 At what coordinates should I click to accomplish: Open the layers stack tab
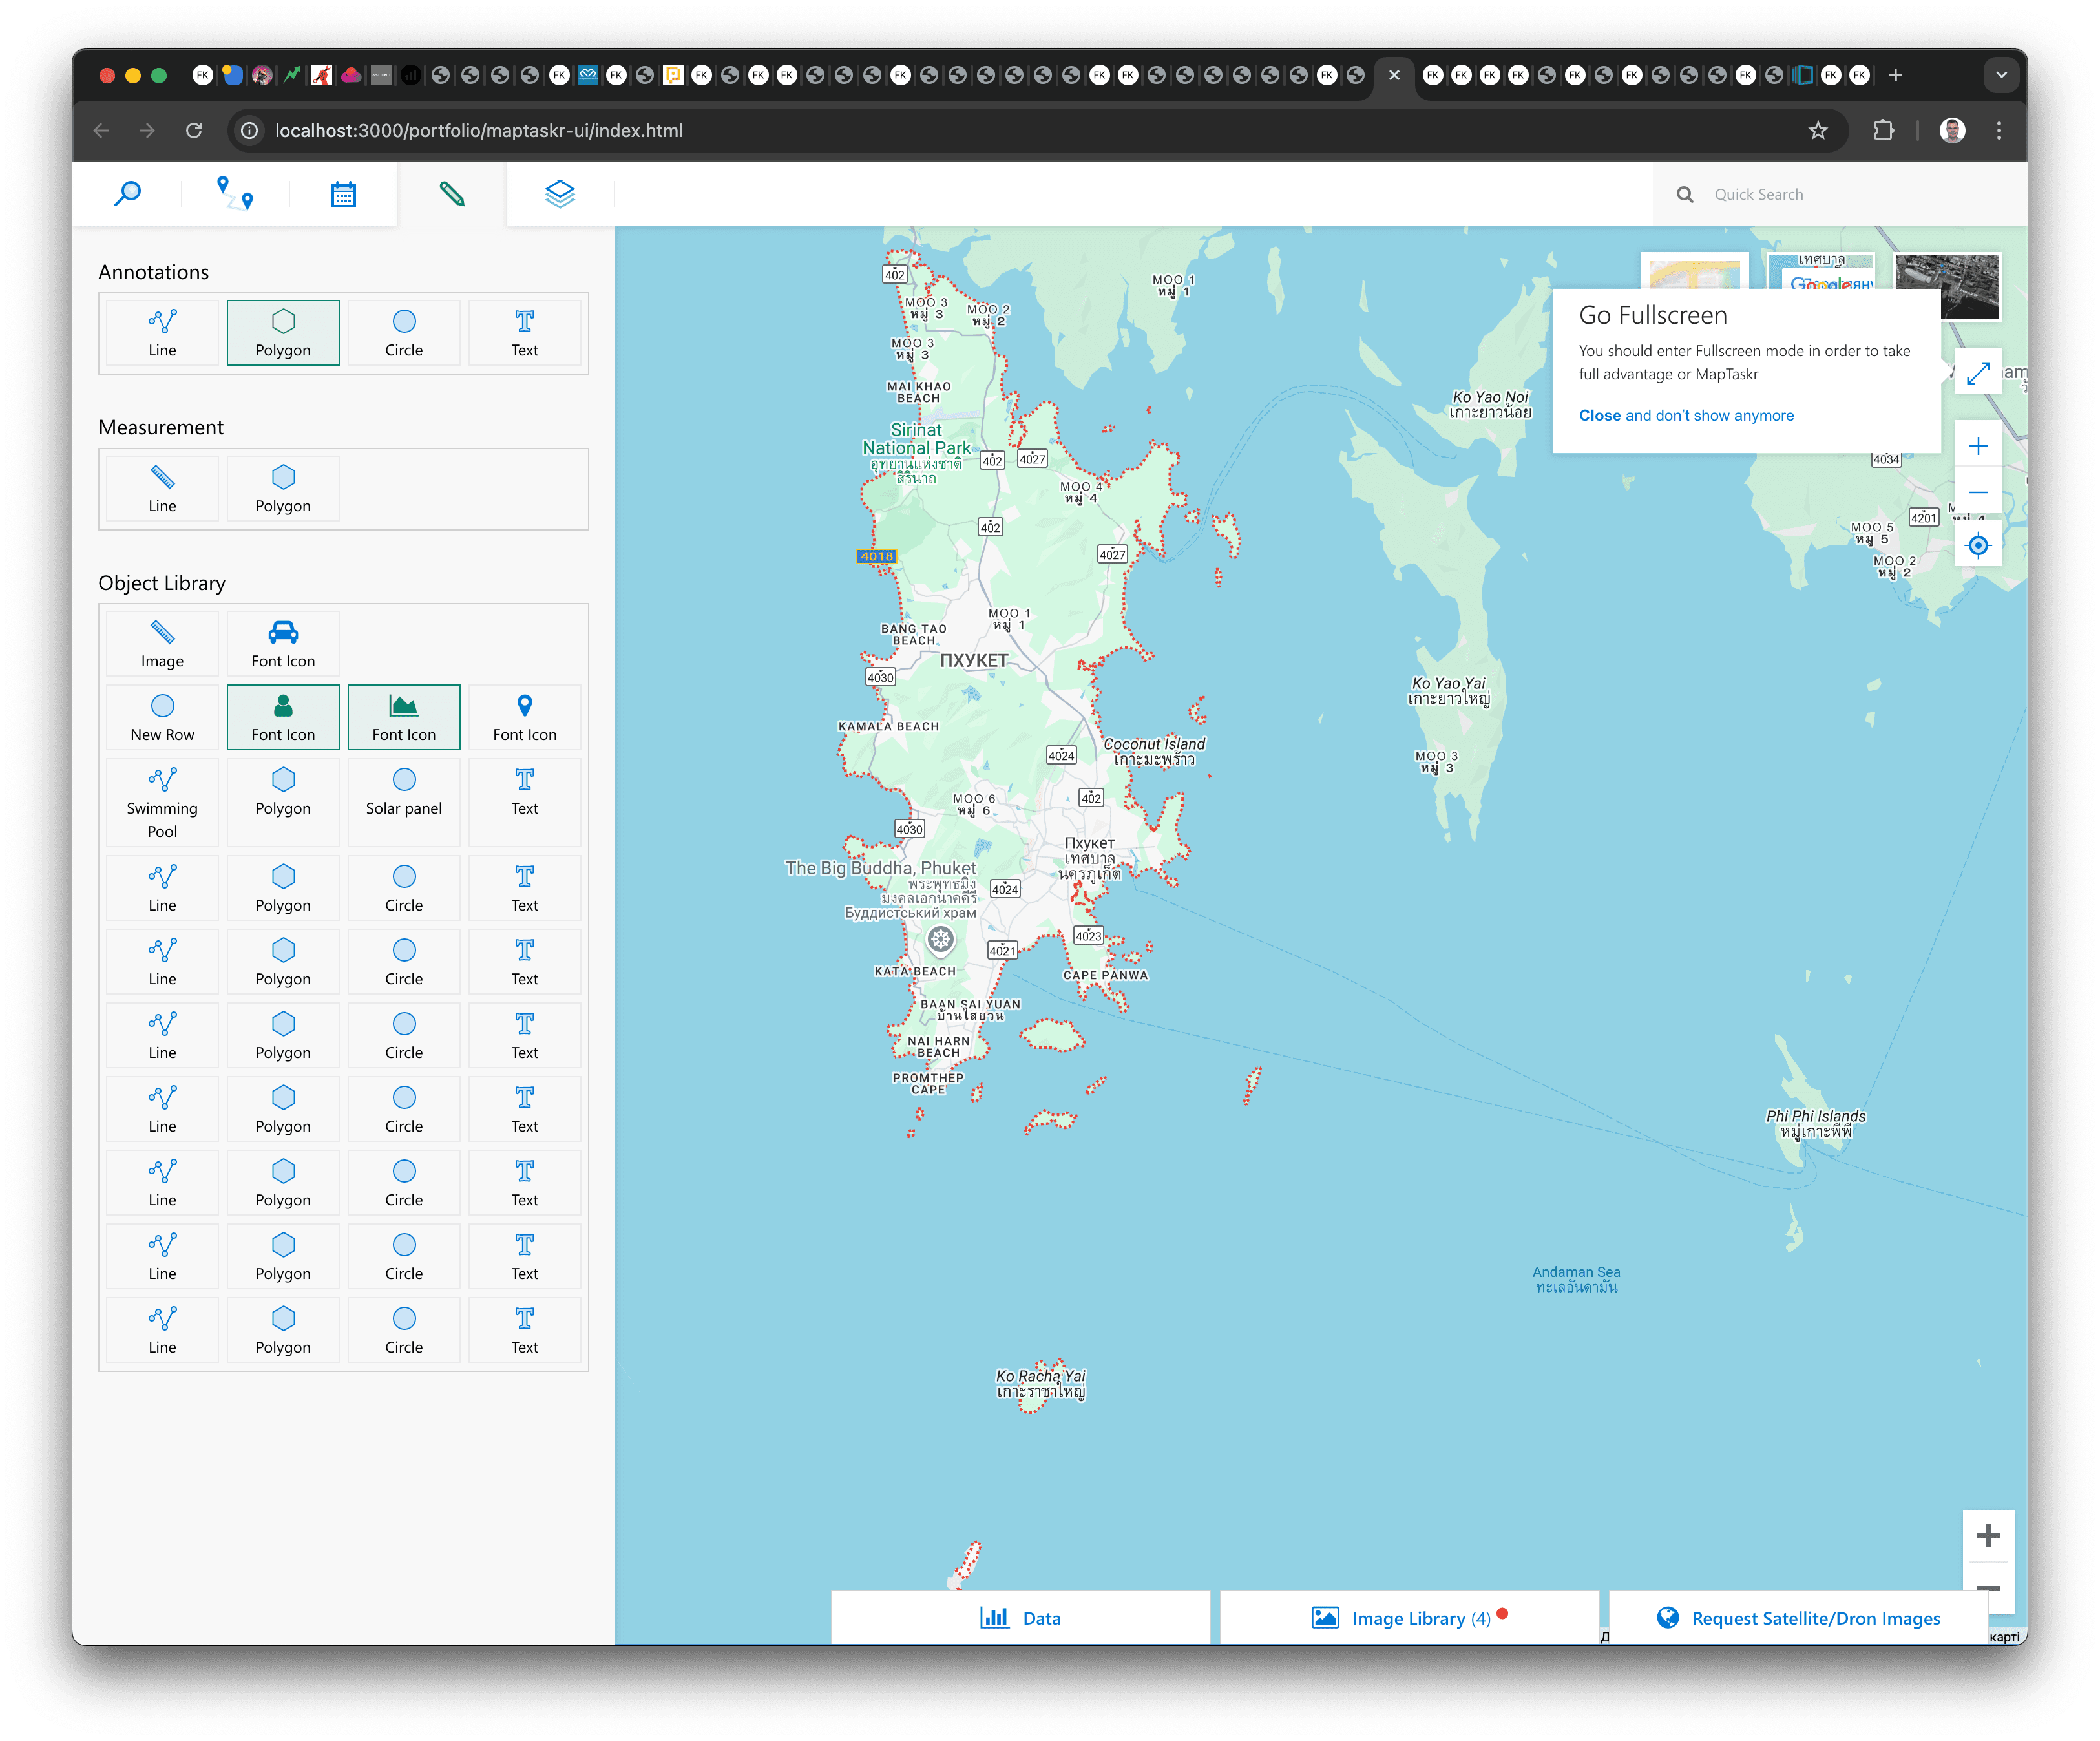click(559, 193)
